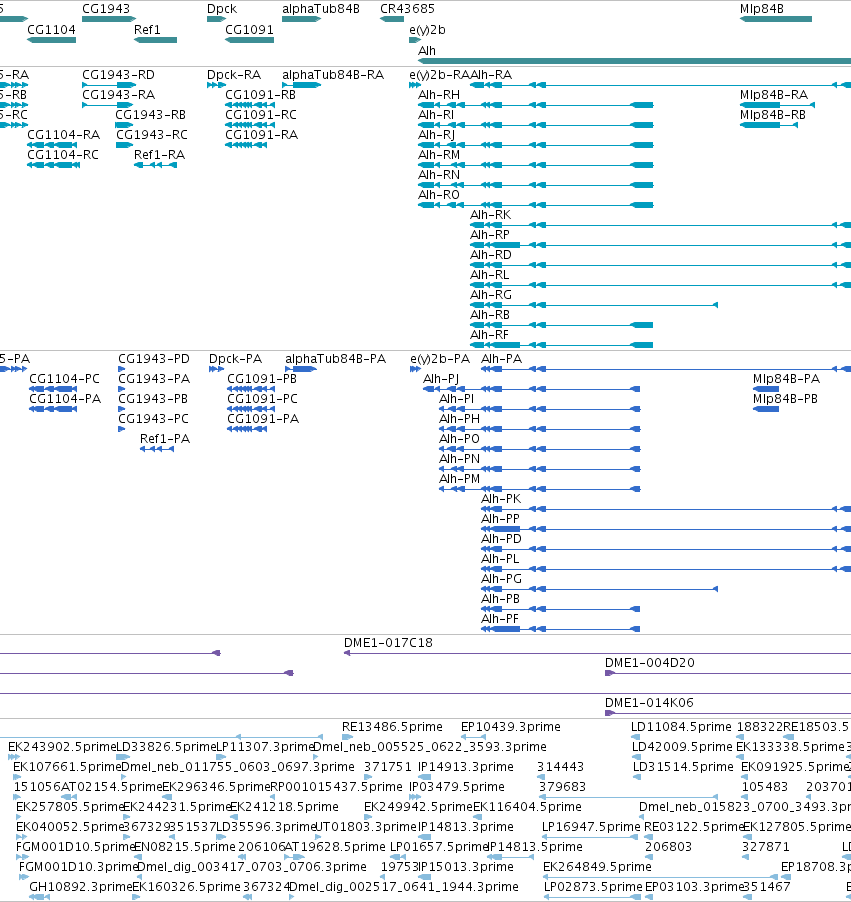Select the e(y)2b-PA protein label
Image resolution: width=851 pixels, height=902 pixels.
click(440, 360)
